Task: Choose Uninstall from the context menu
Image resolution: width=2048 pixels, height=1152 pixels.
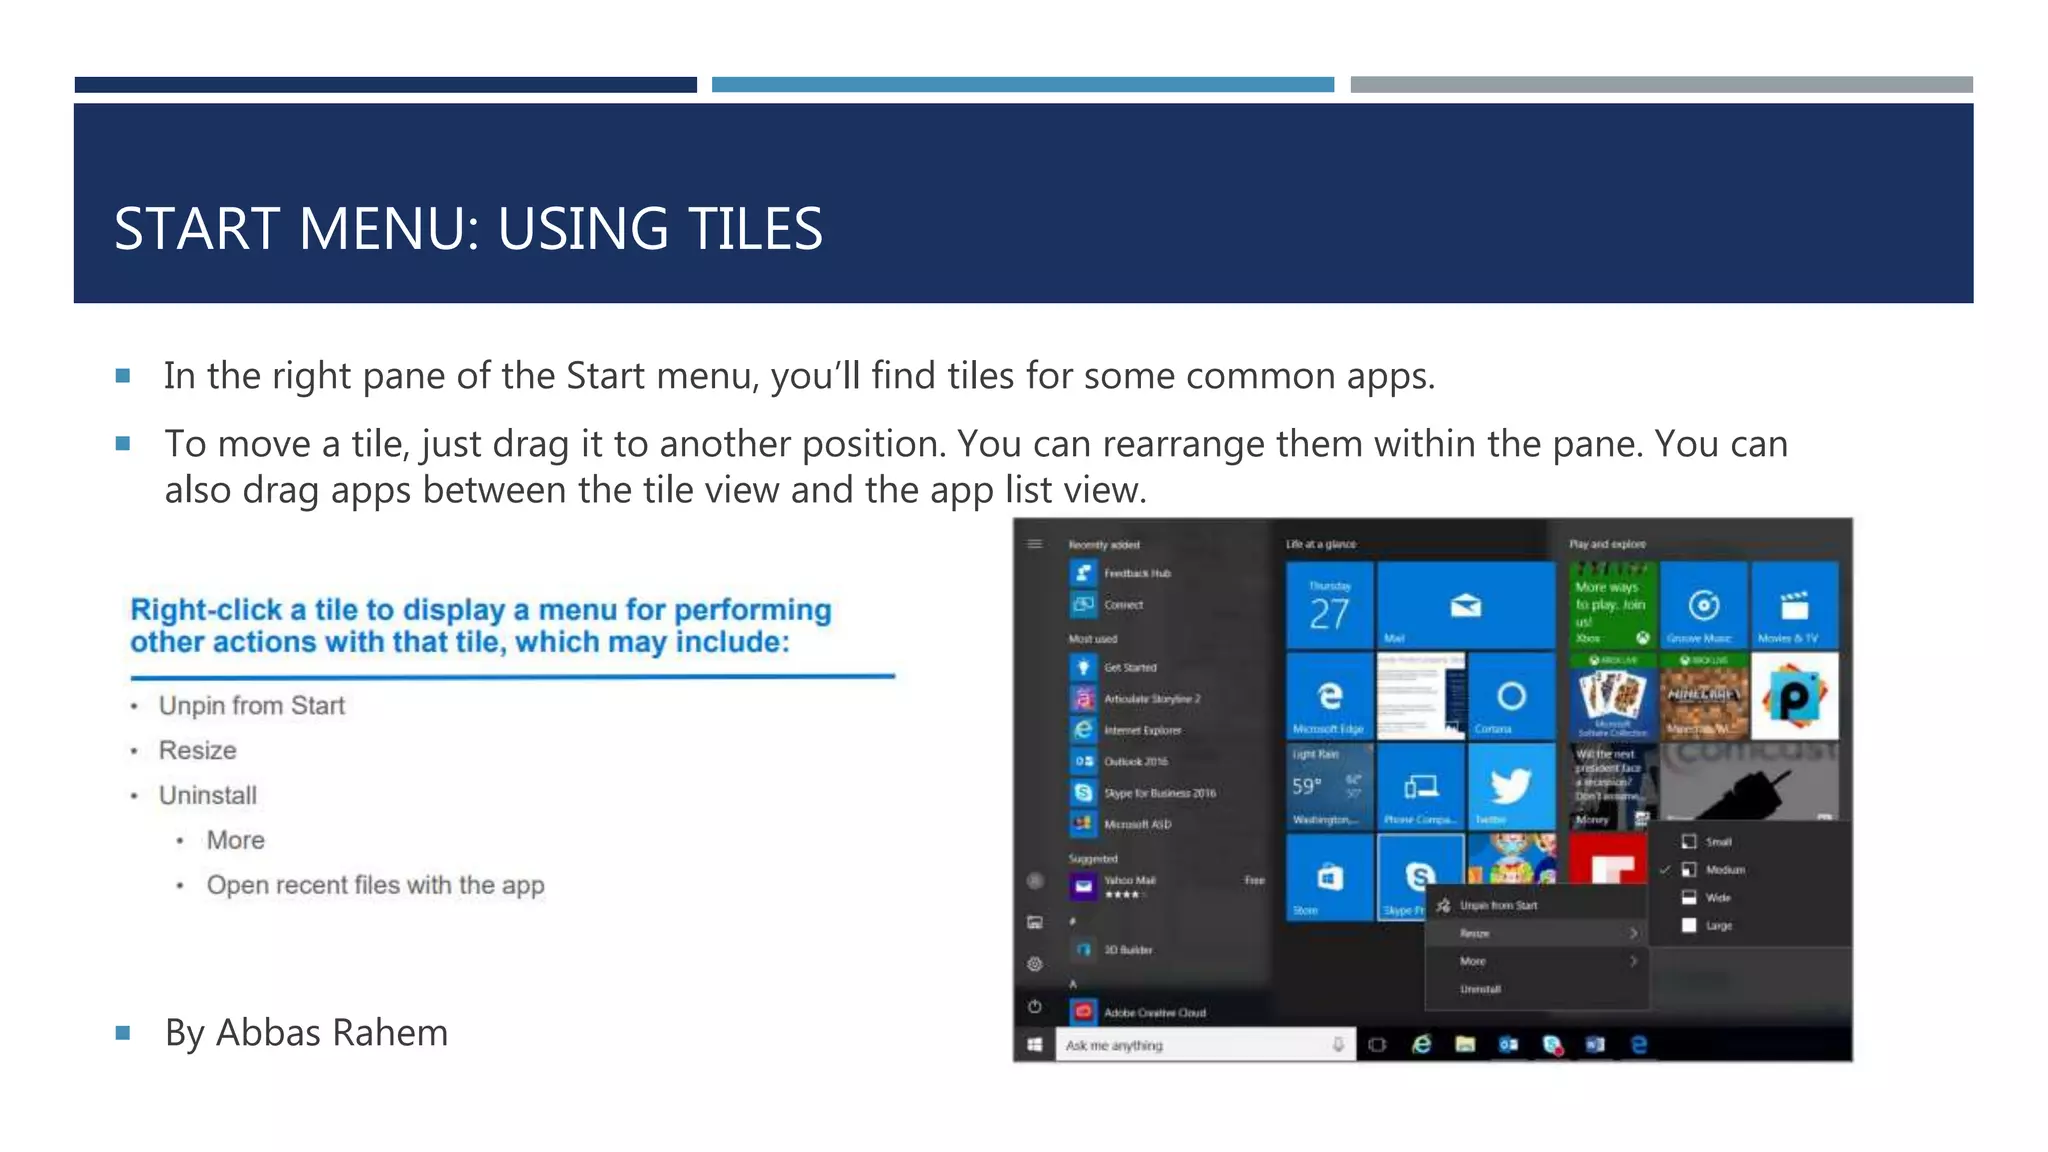Action: click(x=1536, y=989)
